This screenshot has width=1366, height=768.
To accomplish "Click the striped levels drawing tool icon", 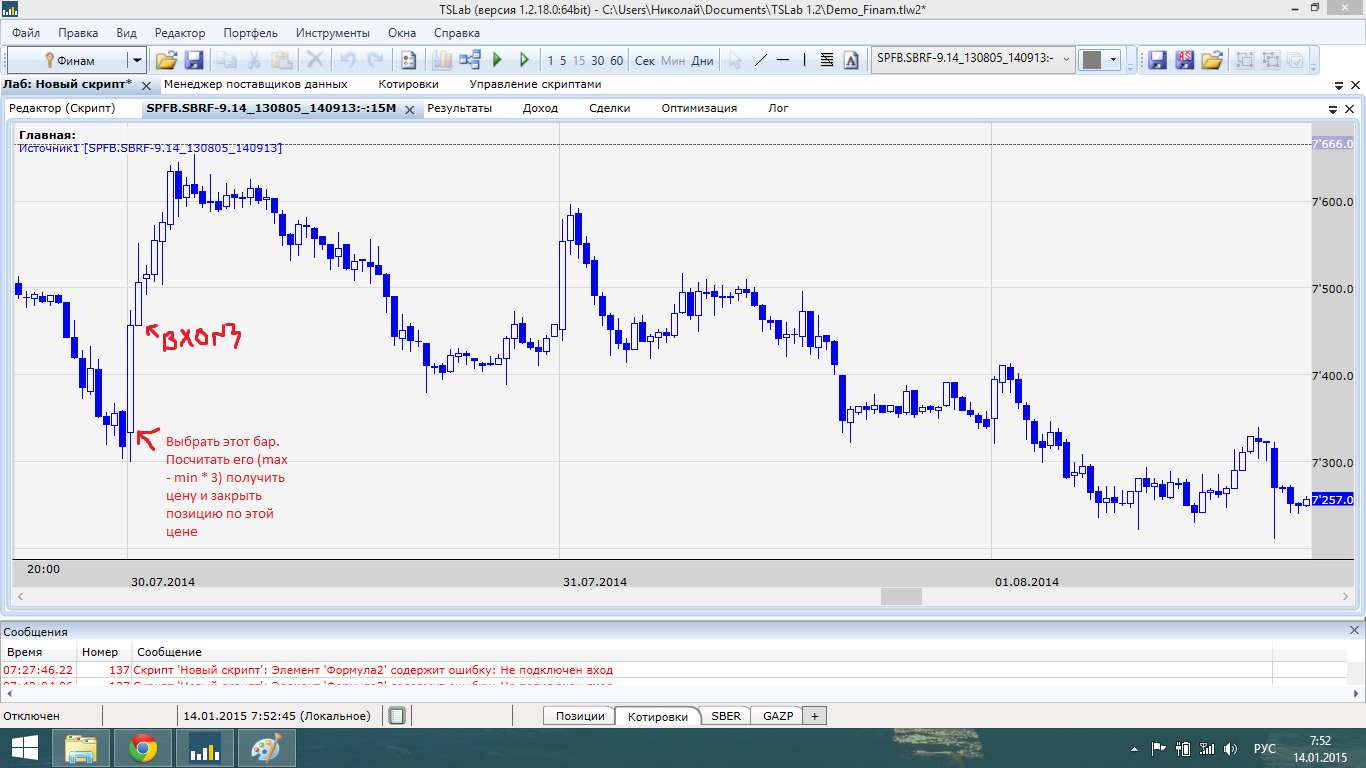I will [827, 60].
